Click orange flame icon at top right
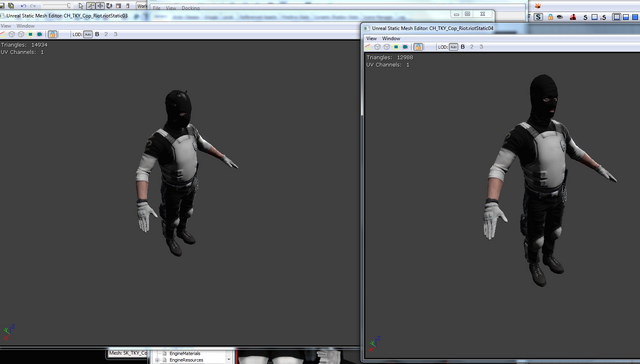The image size is (640, 364). [538, 6]
